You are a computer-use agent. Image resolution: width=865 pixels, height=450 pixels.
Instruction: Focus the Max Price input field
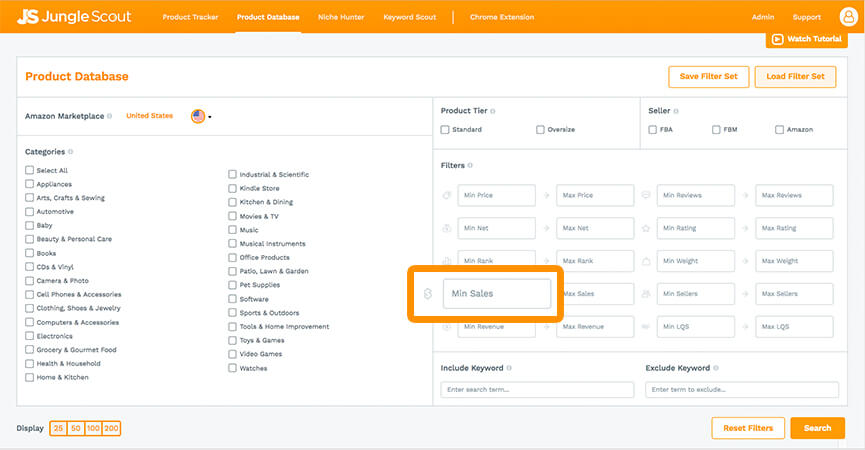pyautogui.click(x=595, y=195)
